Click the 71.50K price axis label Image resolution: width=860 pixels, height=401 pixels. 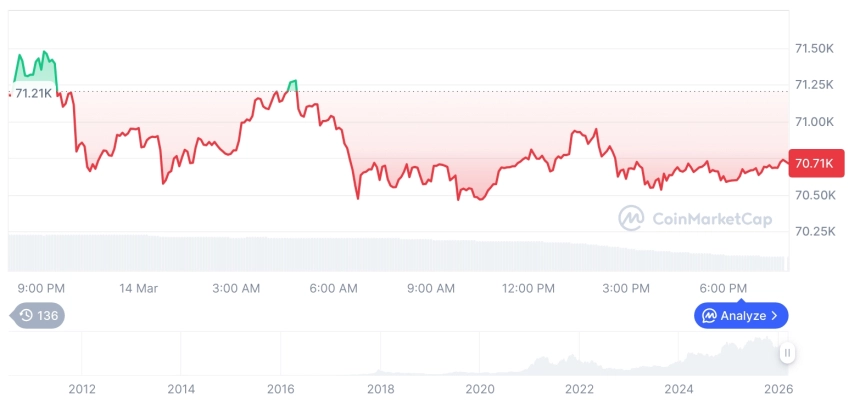click(814, 48)
